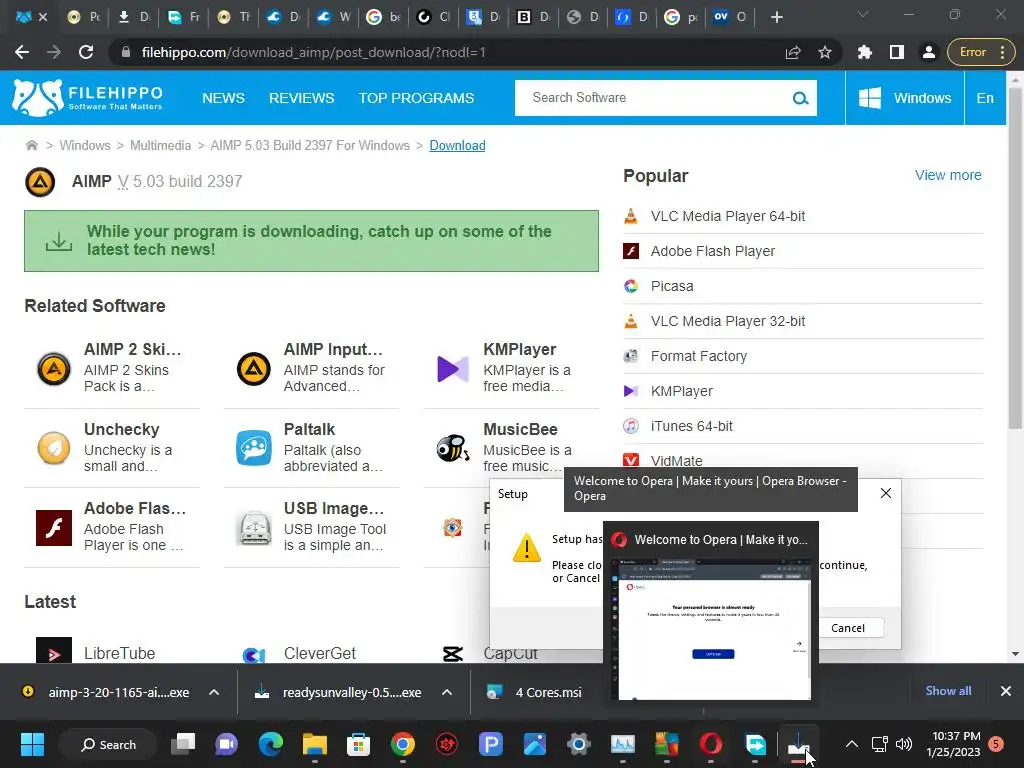Open the REVIEWS menu
This screenshot has height=768, width=1024.
(302, 98)
